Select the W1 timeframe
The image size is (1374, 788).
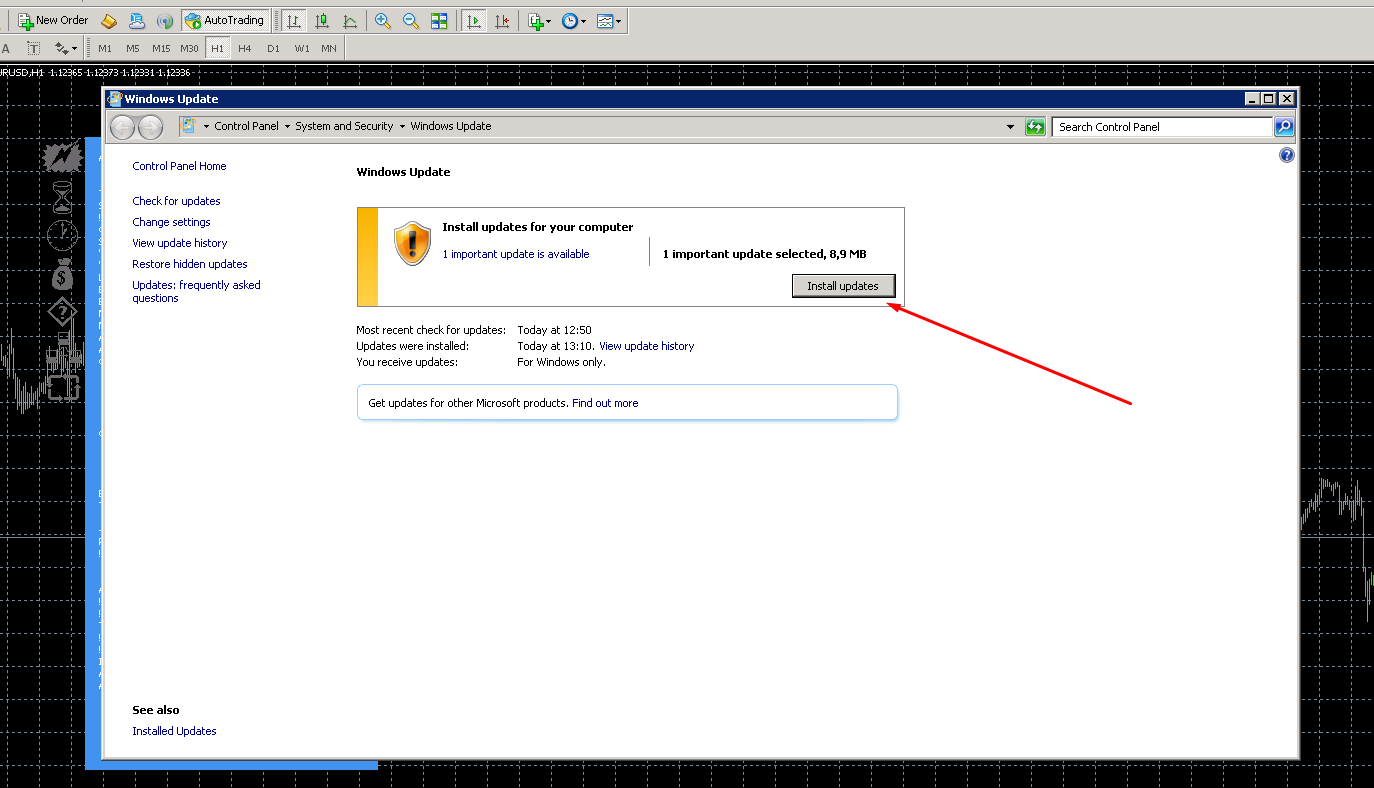(x=301, y=48)
